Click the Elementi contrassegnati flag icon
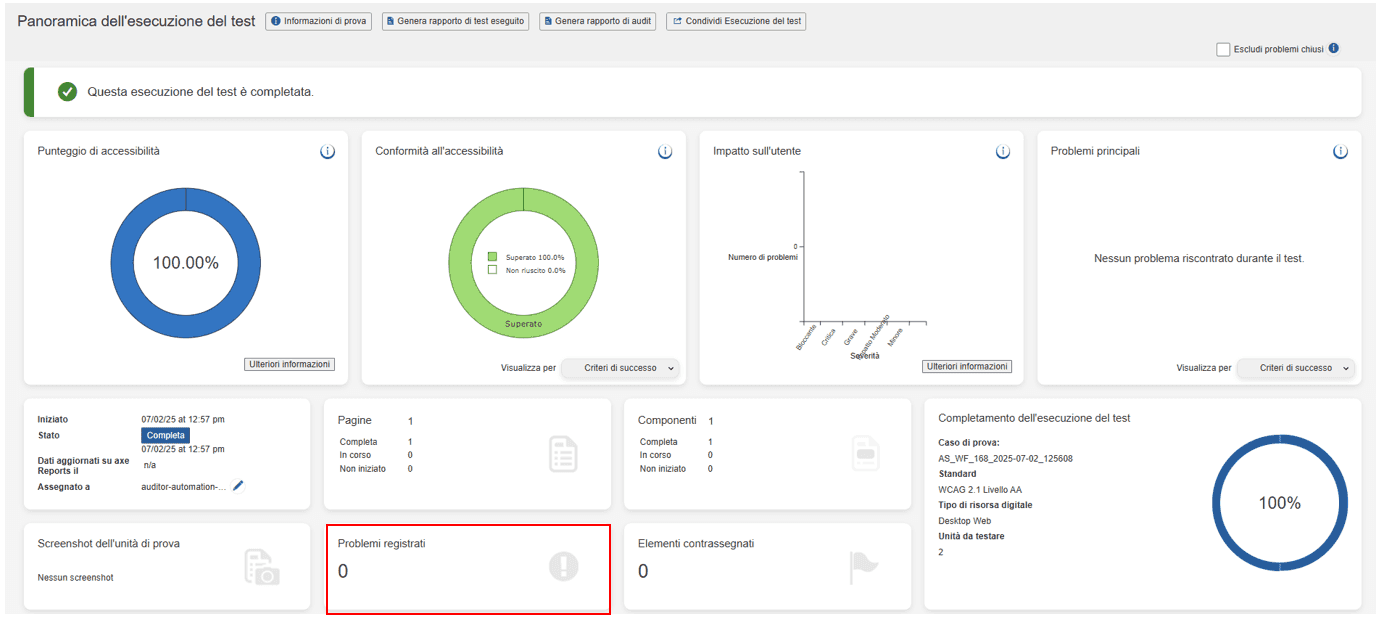This screenshot has height=617, width=1376. (x=863, y=567)
